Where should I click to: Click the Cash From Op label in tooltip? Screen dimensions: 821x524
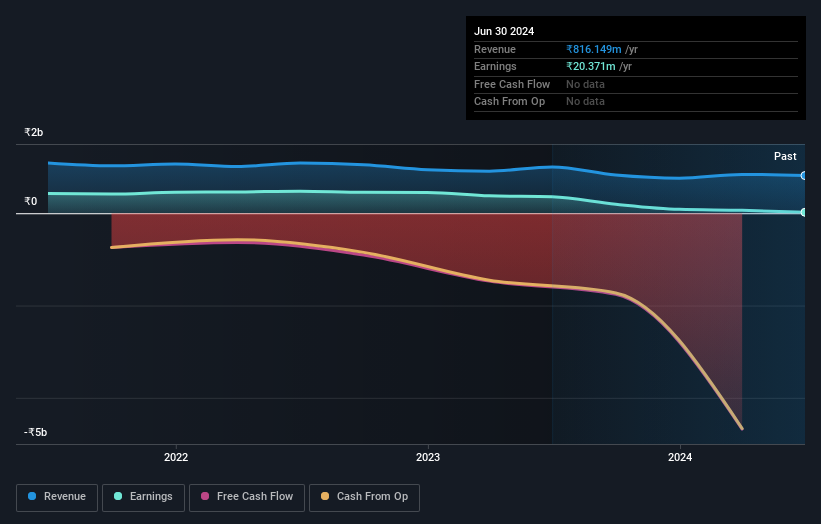[x=509, y=102]
